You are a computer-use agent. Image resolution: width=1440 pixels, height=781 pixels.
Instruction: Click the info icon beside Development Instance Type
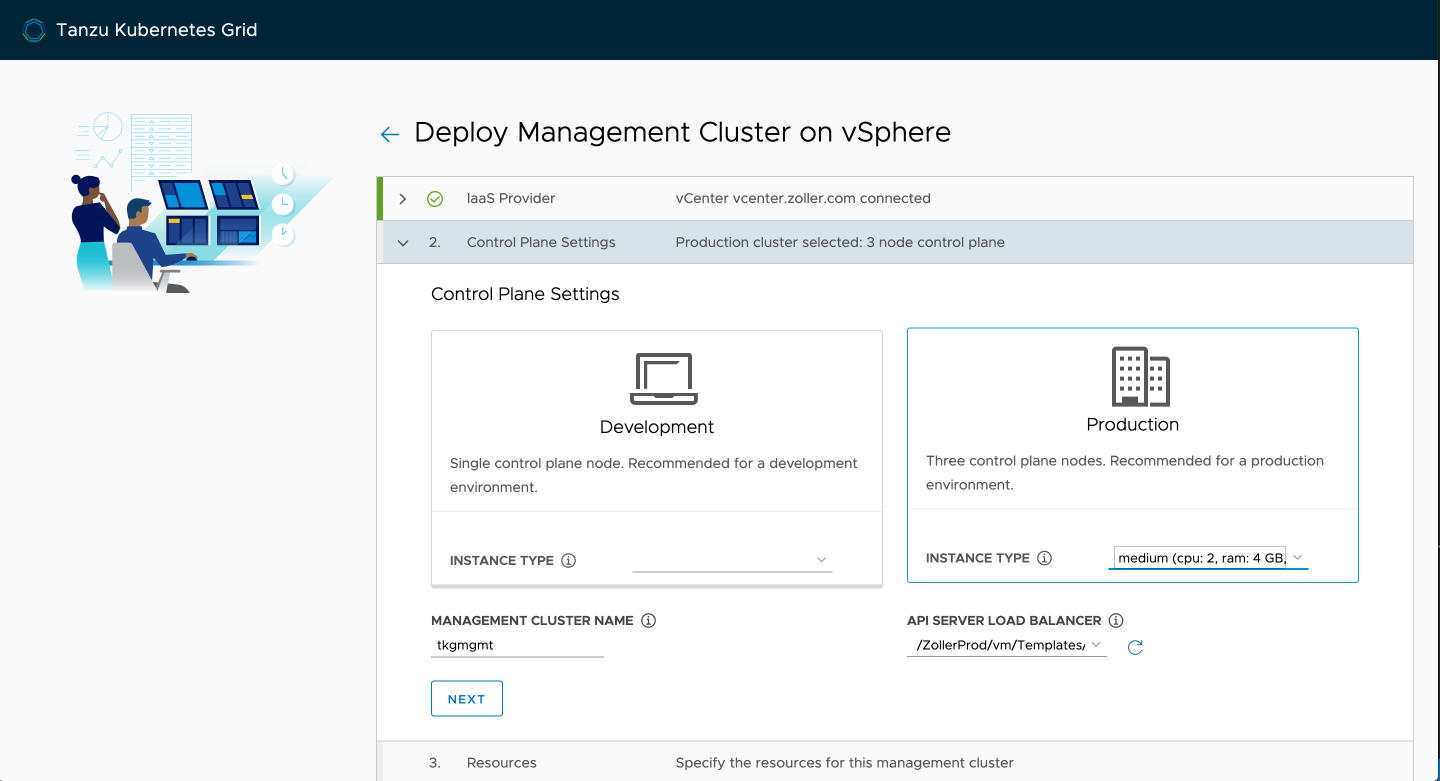pos(569,561)
